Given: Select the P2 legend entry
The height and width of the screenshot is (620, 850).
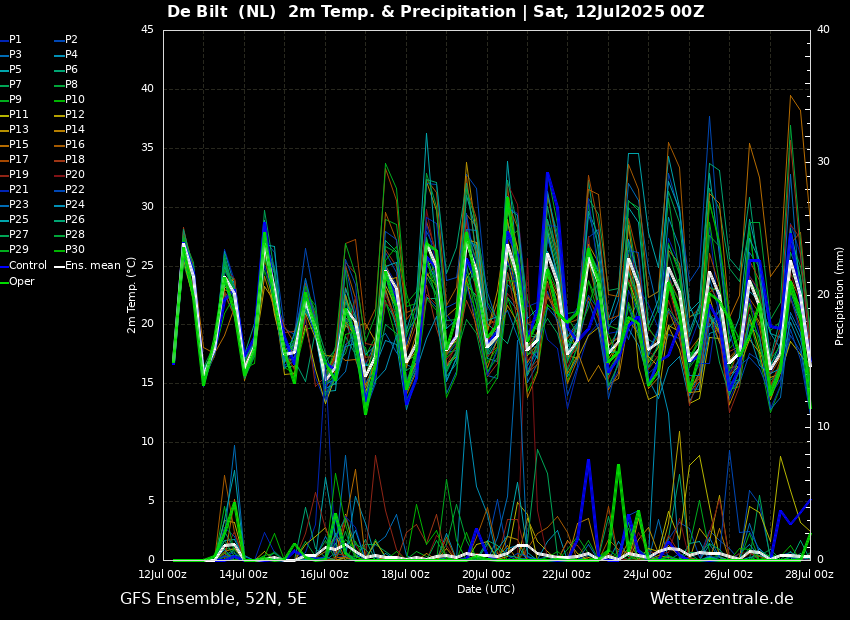Looking at the screenshot, I should pos(71,40).
